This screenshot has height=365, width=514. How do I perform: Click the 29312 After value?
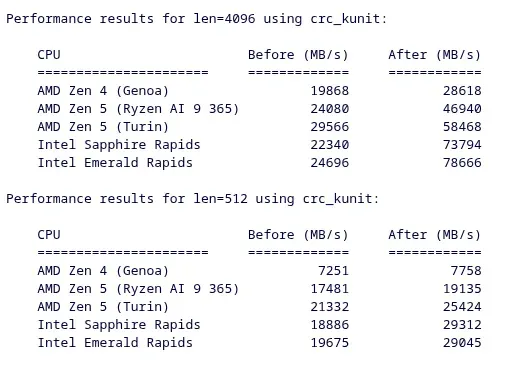coord(462,325)
